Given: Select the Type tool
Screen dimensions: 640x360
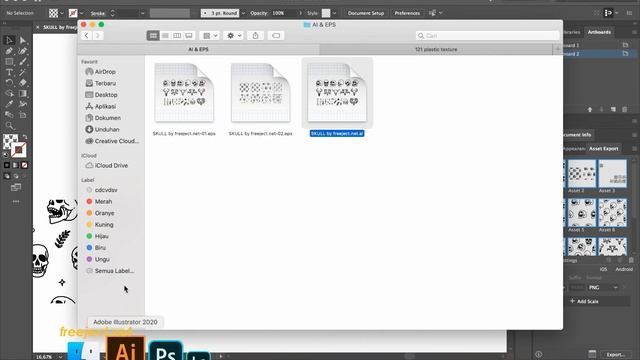Looking at the screenshot, I should coord(9,72).
